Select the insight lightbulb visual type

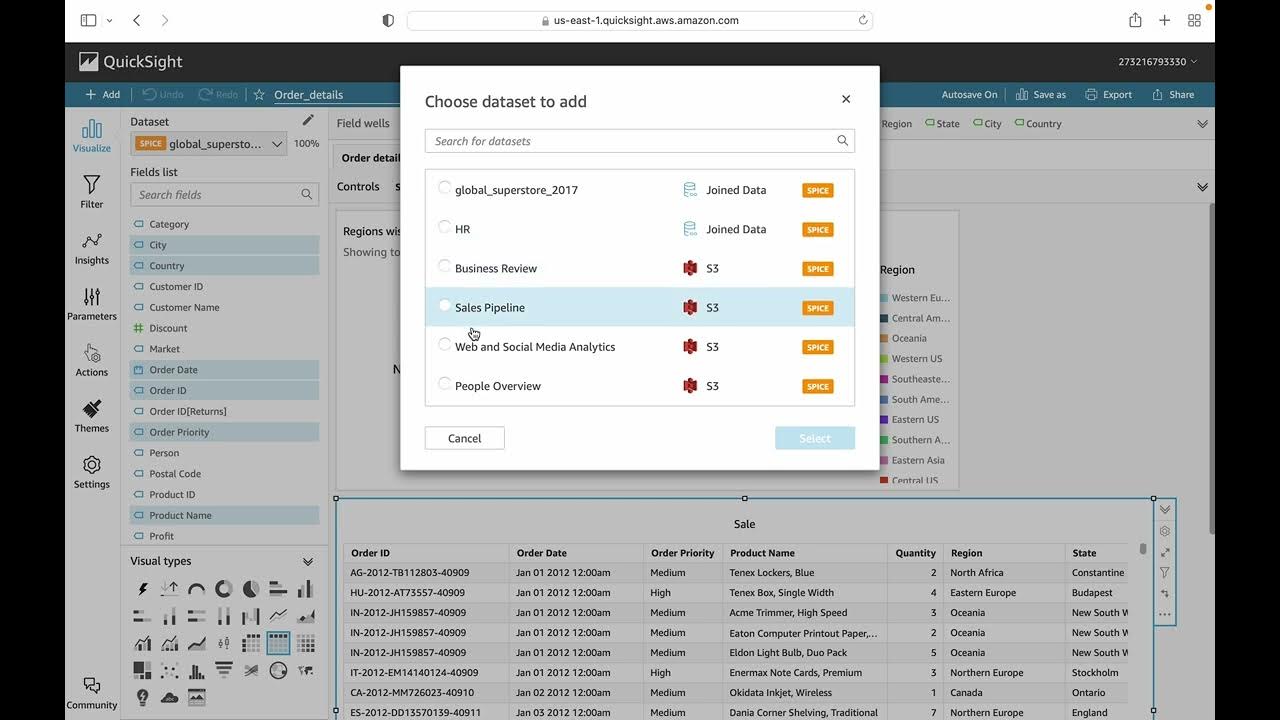pos(142,697)
